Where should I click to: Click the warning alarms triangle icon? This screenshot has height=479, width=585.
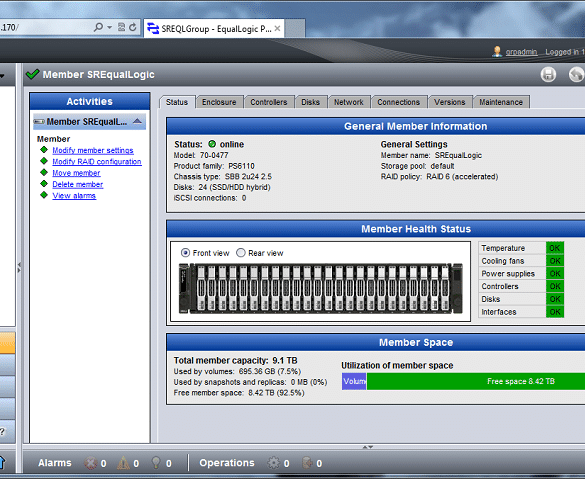click(x=123, y=463)
